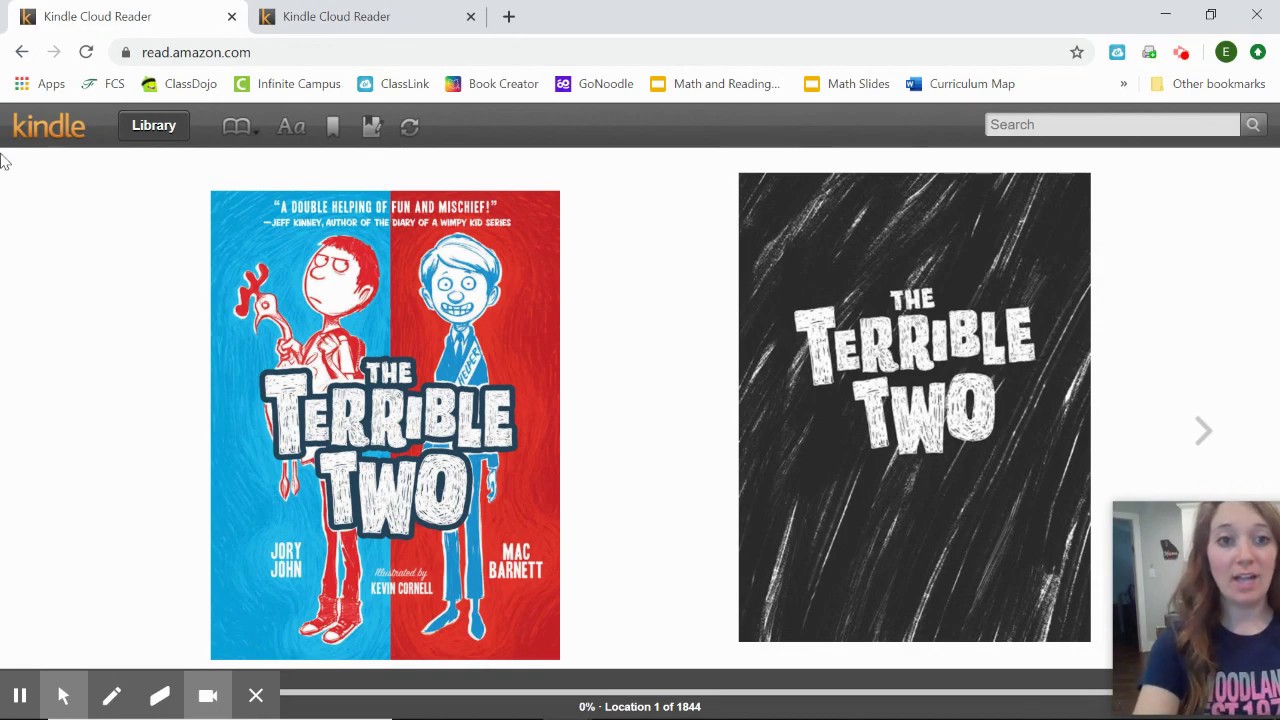
Task: Show more bookmarks chevron
Action: tap(1123, 84)
